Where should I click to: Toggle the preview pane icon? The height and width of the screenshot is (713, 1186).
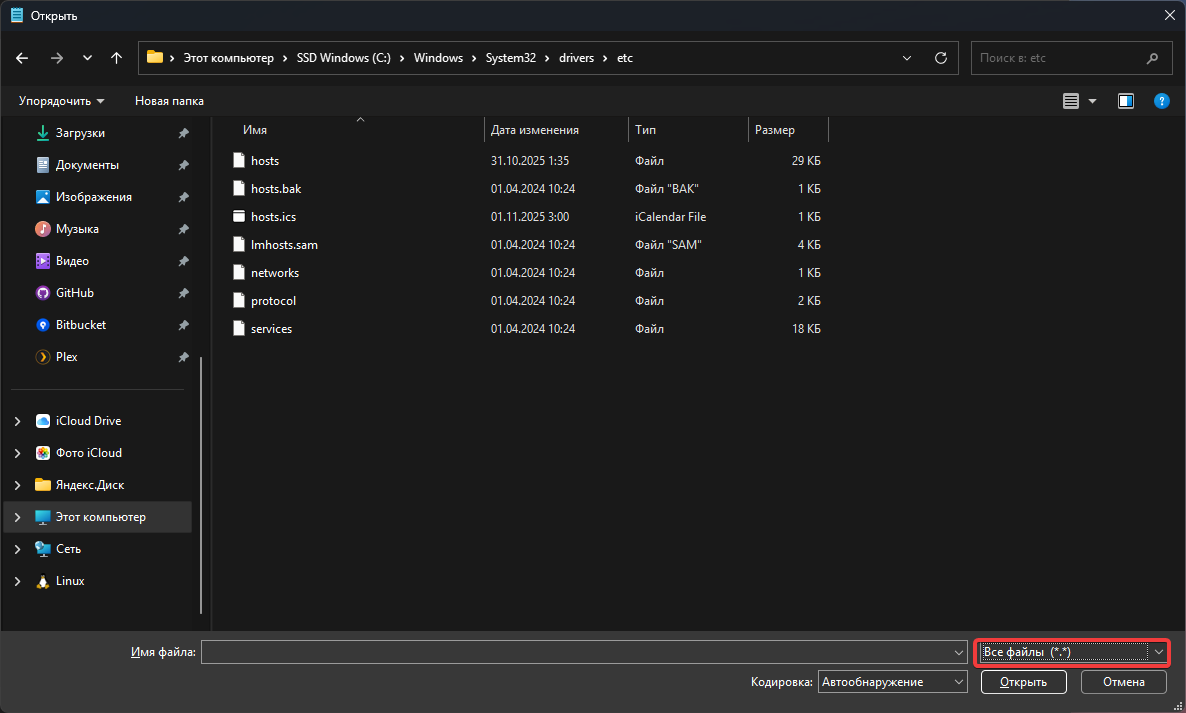(x=1126, y=101)
